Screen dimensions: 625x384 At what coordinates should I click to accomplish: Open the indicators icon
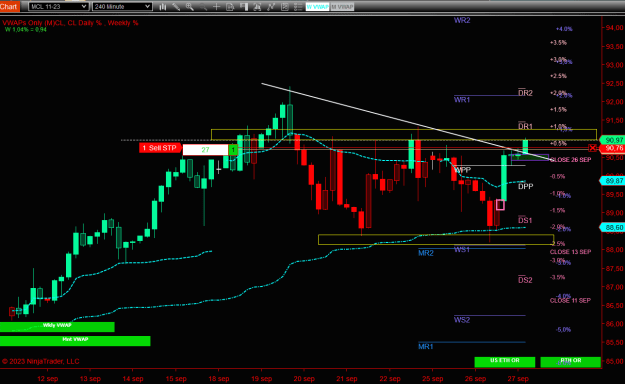(257, 7)
